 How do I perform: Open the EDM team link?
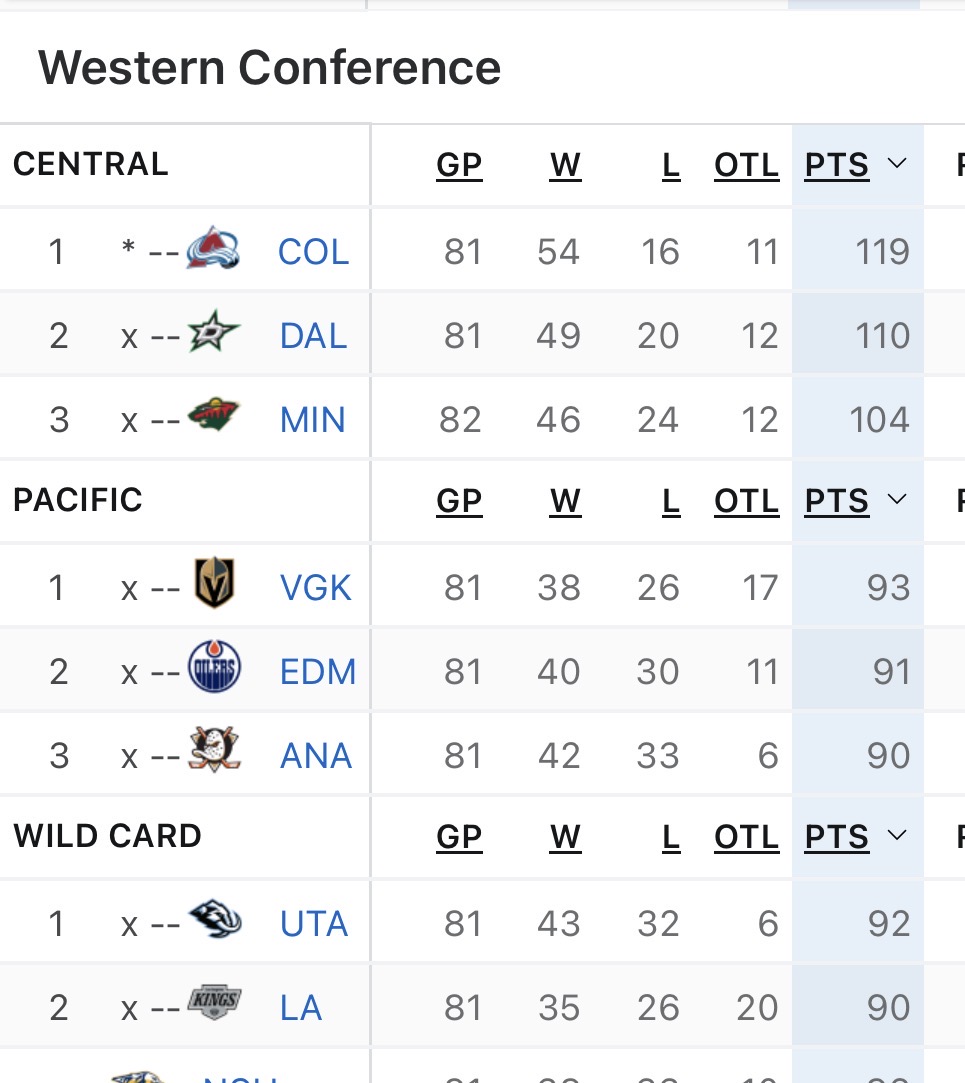318,672
